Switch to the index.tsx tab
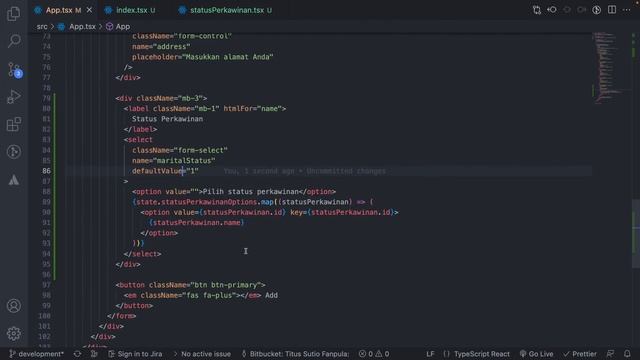The height and width of the screenshot is (360, 640). point(131,10)
